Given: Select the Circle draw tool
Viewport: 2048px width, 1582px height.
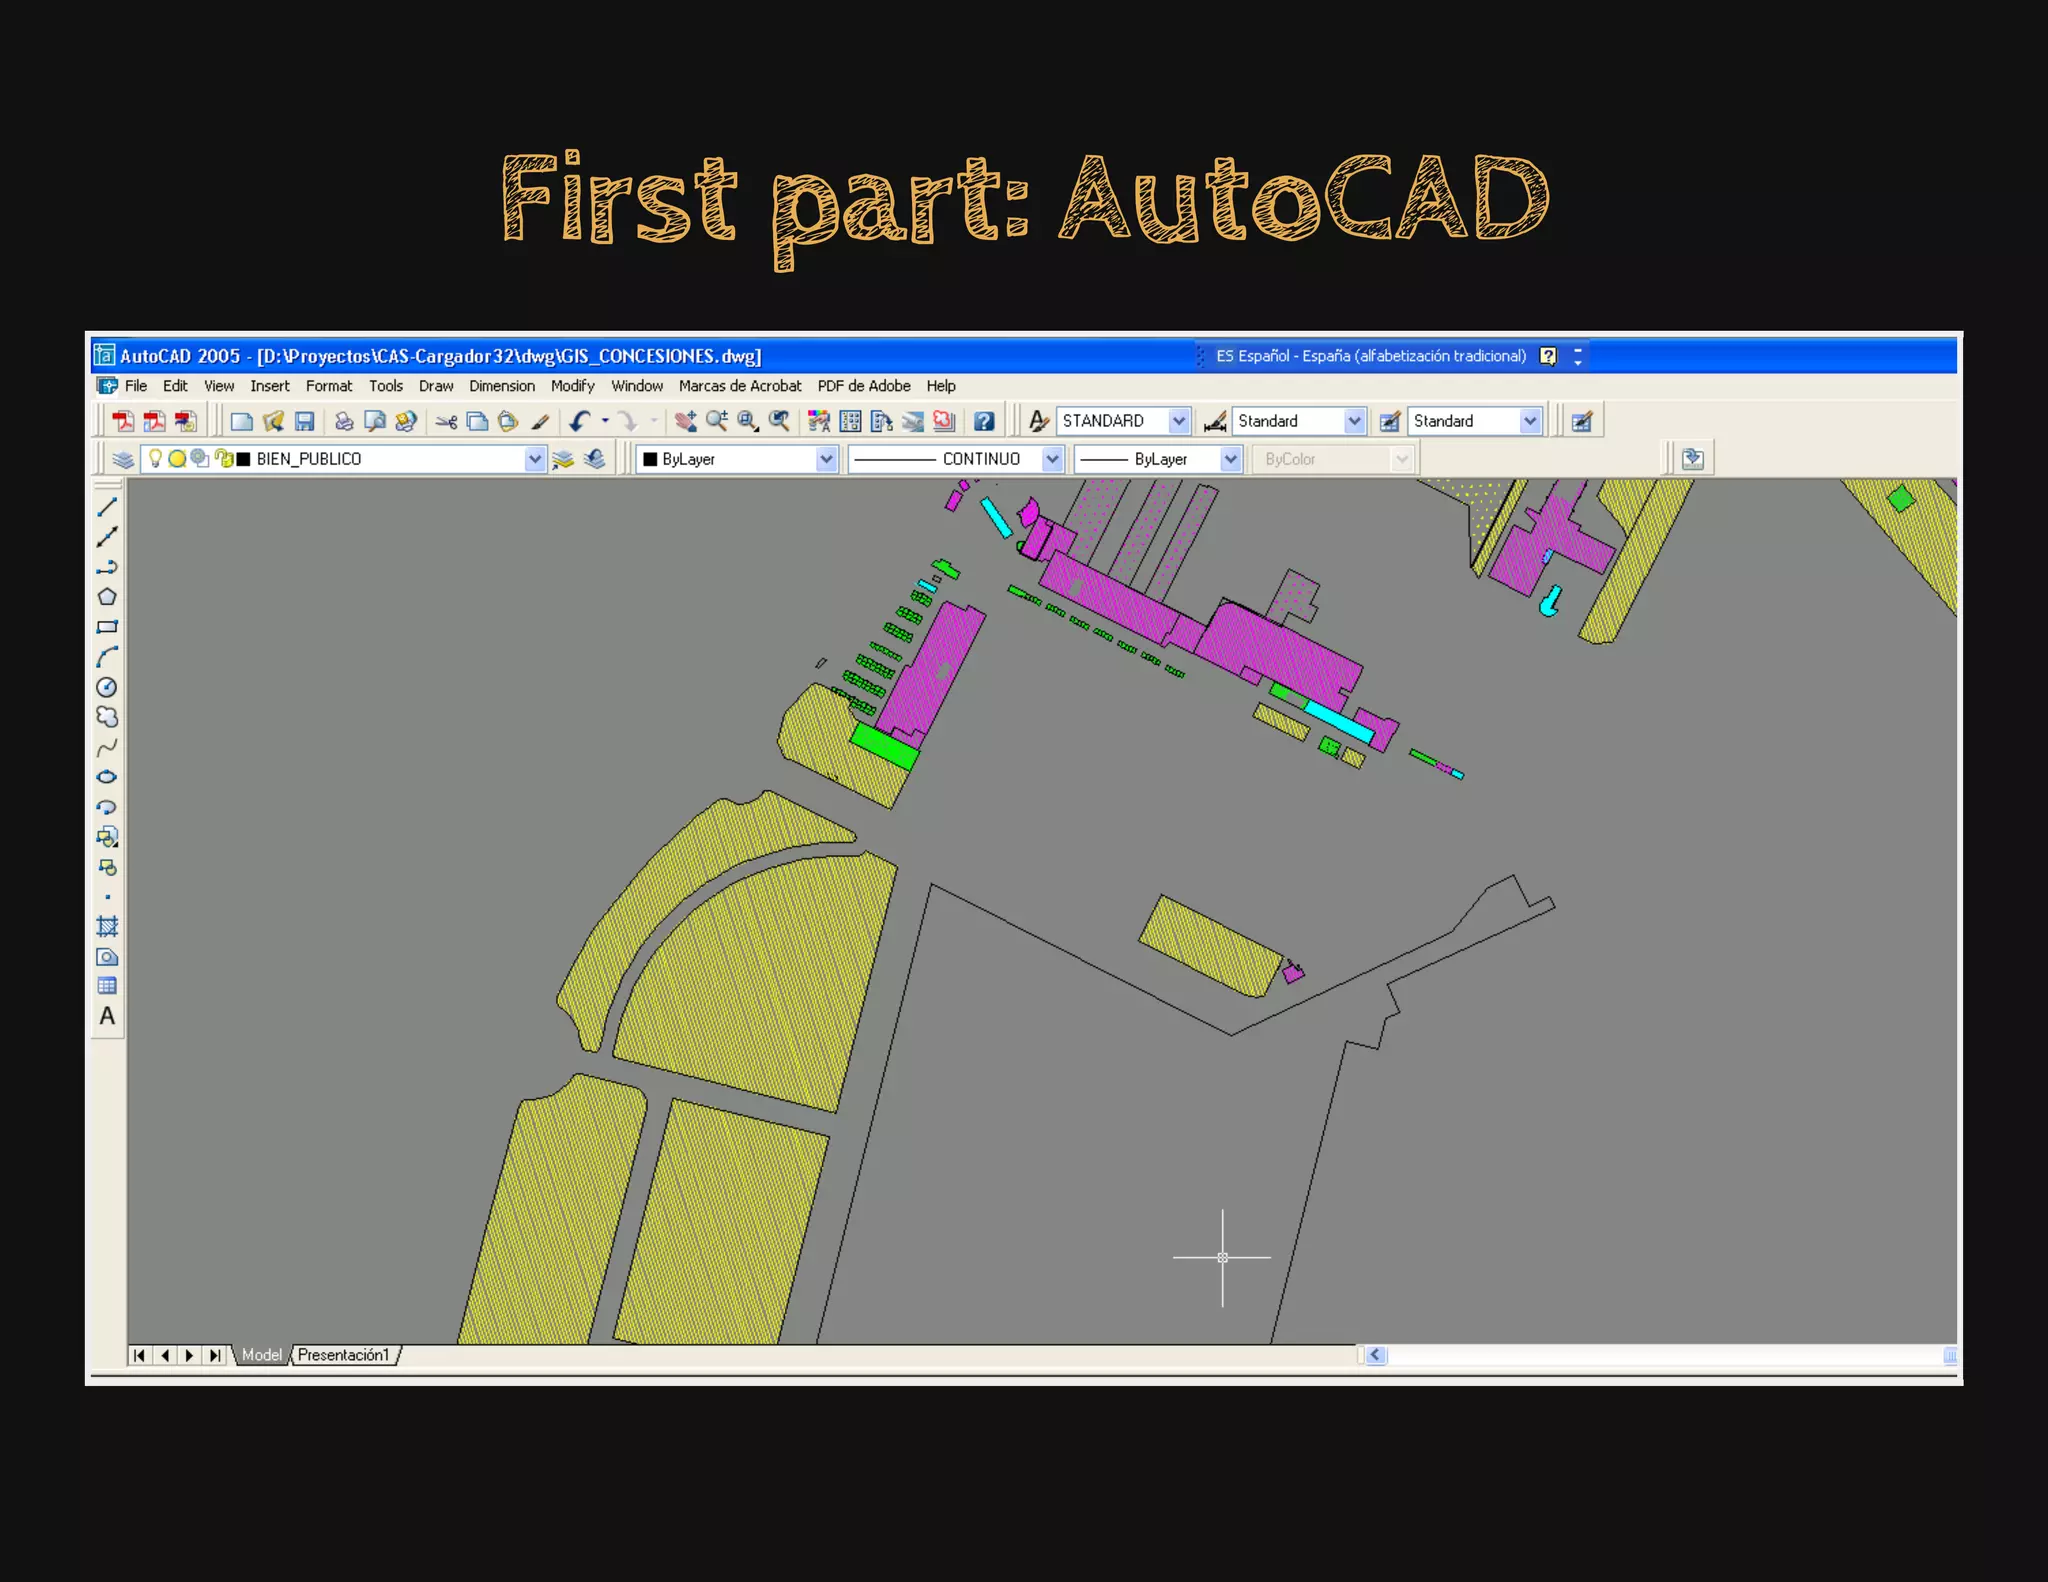Looking at the screenshot, I should 107,687.
